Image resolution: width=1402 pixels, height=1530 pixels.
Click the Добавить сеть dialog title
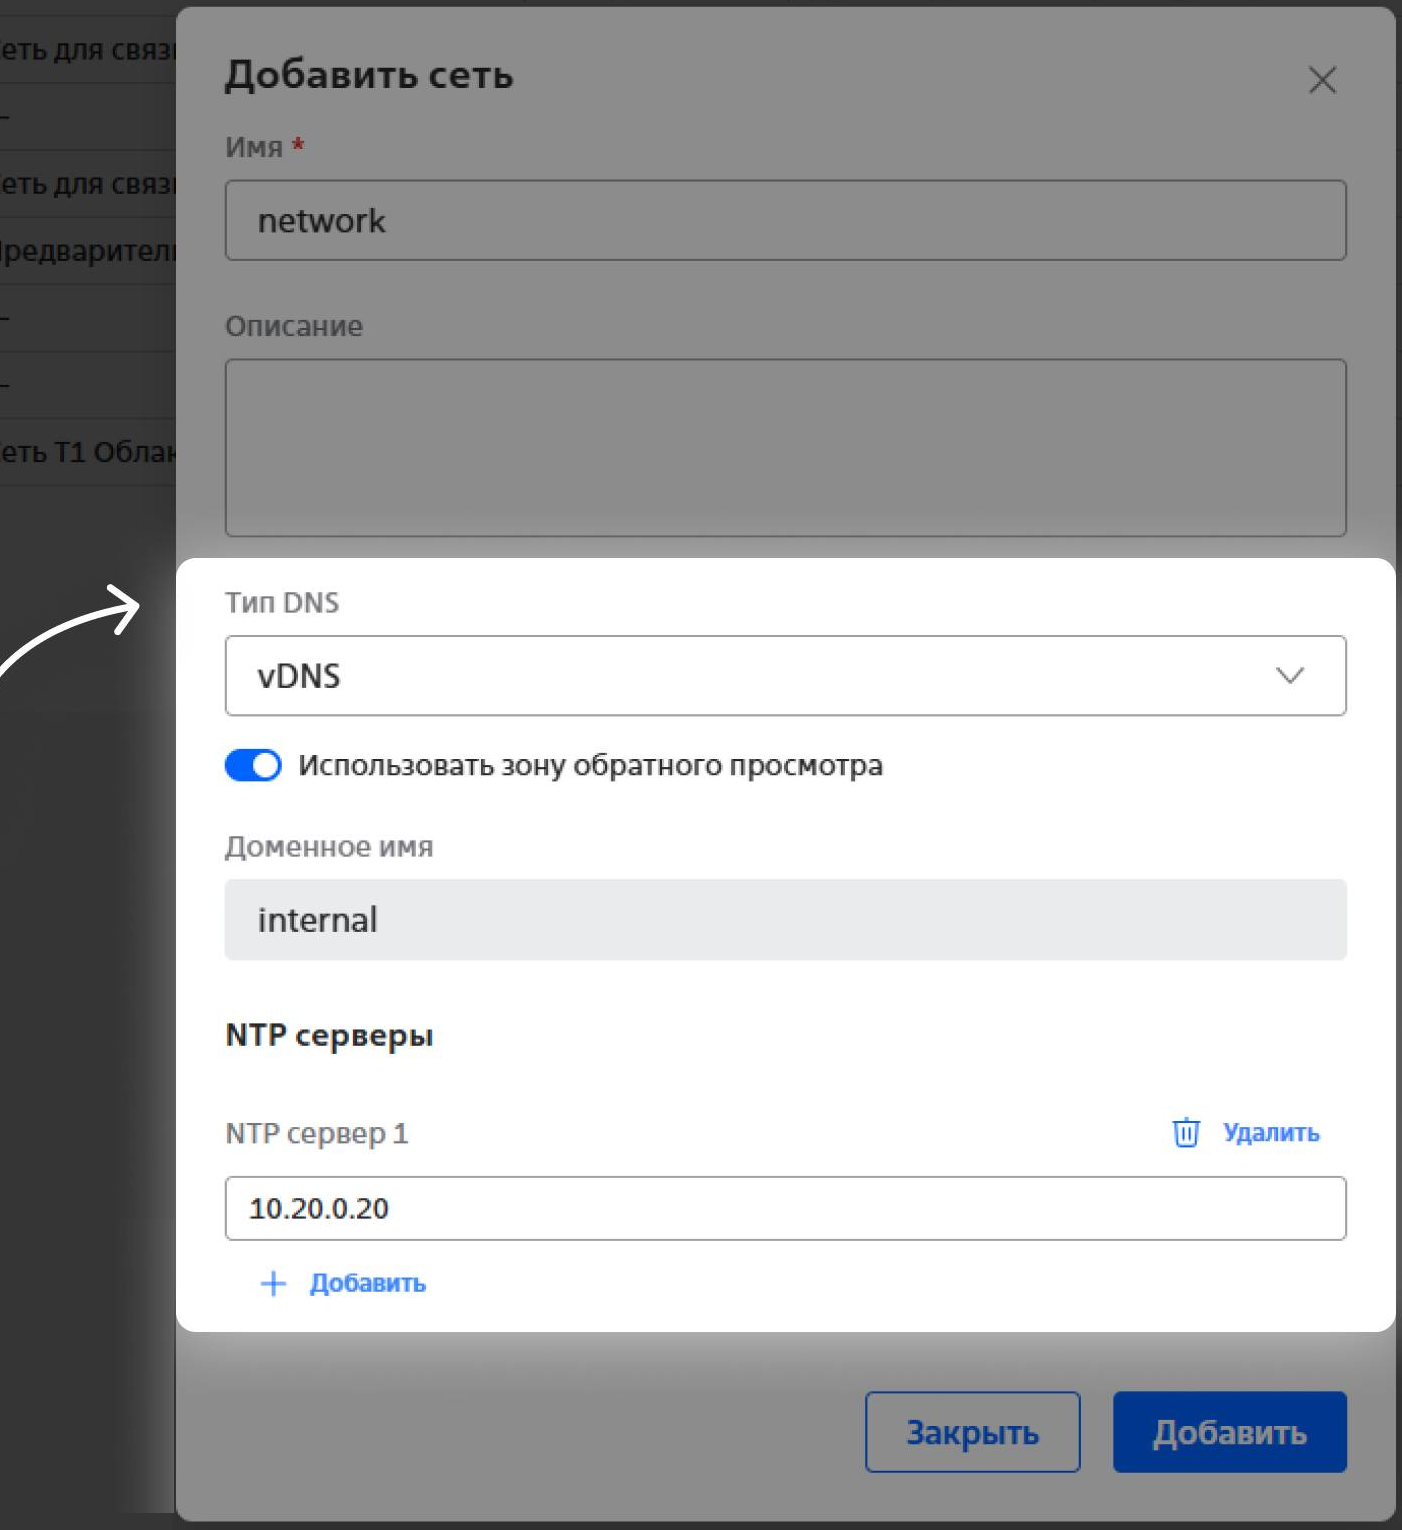[x=369, y=75]
